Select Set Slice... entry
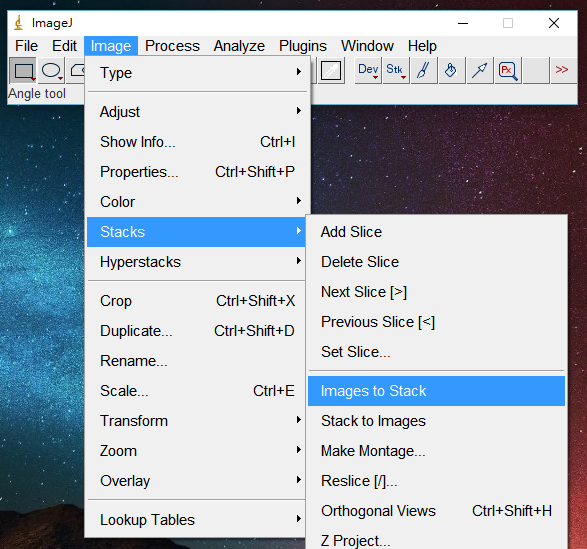The image size is (587, 549). point(437,352)
